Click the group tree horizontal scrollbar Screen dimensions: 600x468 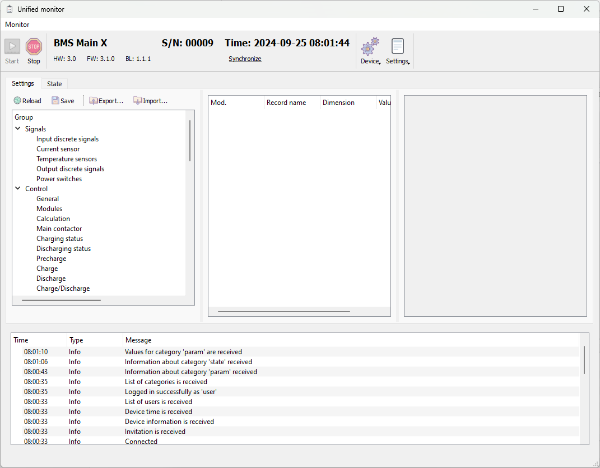point(61,300)
